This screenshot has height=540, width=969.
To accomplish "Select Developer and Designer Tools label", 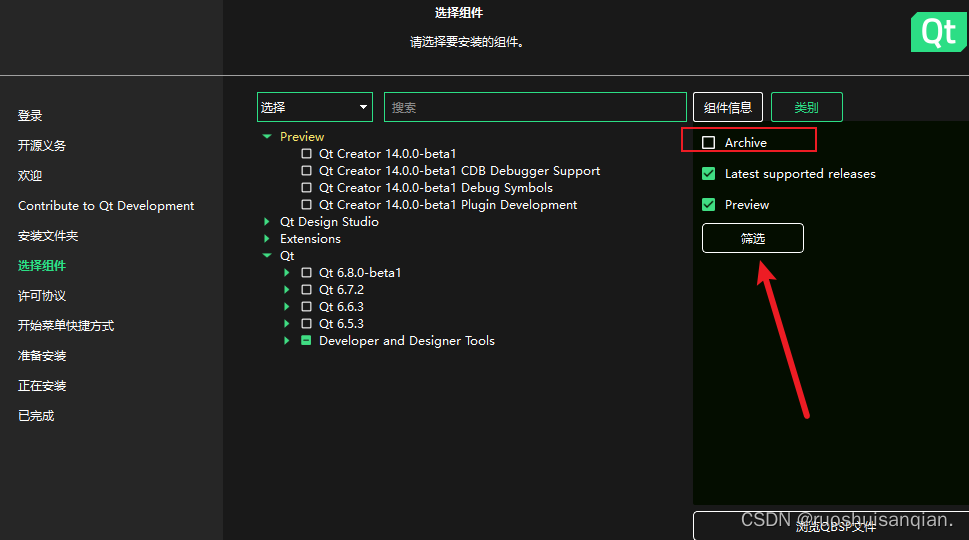I will 407,340.
